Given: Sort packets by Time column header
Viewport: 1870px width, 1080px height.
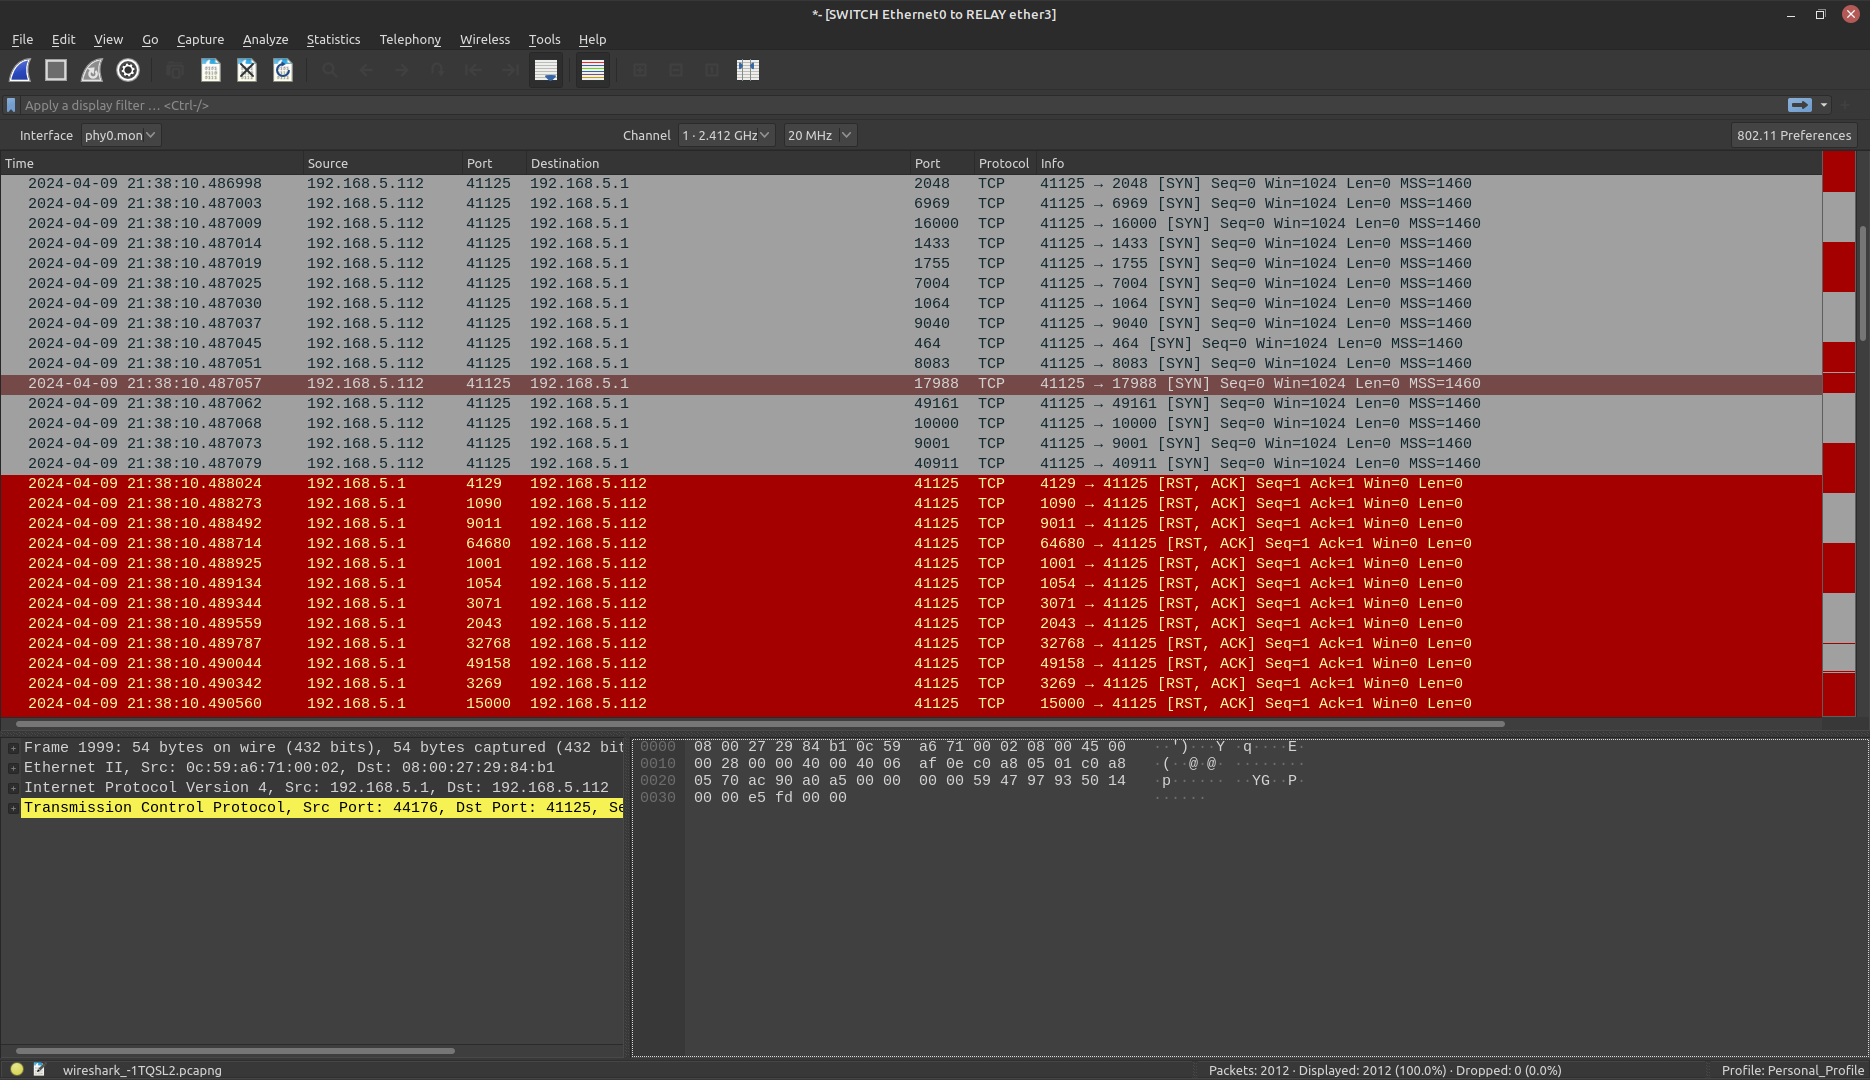Looking at the screenshot, I should 151,163.
